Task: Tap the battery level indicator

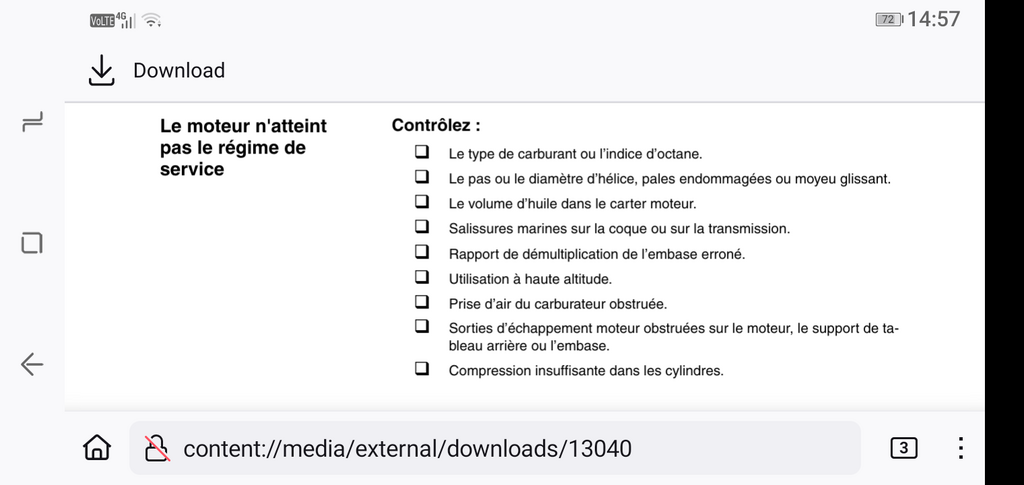Action: click(889, 20)
